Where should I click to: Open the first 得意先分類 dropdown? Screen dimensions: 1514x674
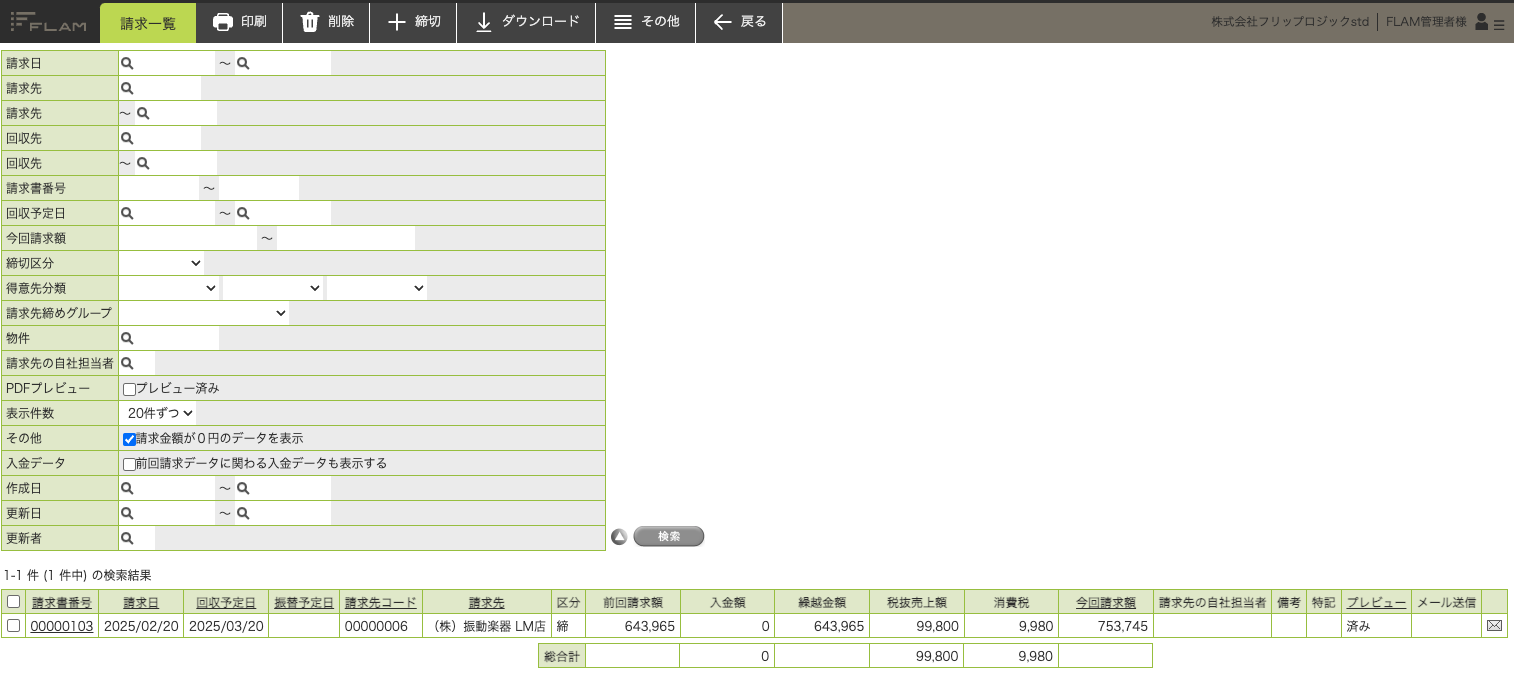coord(169,288)
